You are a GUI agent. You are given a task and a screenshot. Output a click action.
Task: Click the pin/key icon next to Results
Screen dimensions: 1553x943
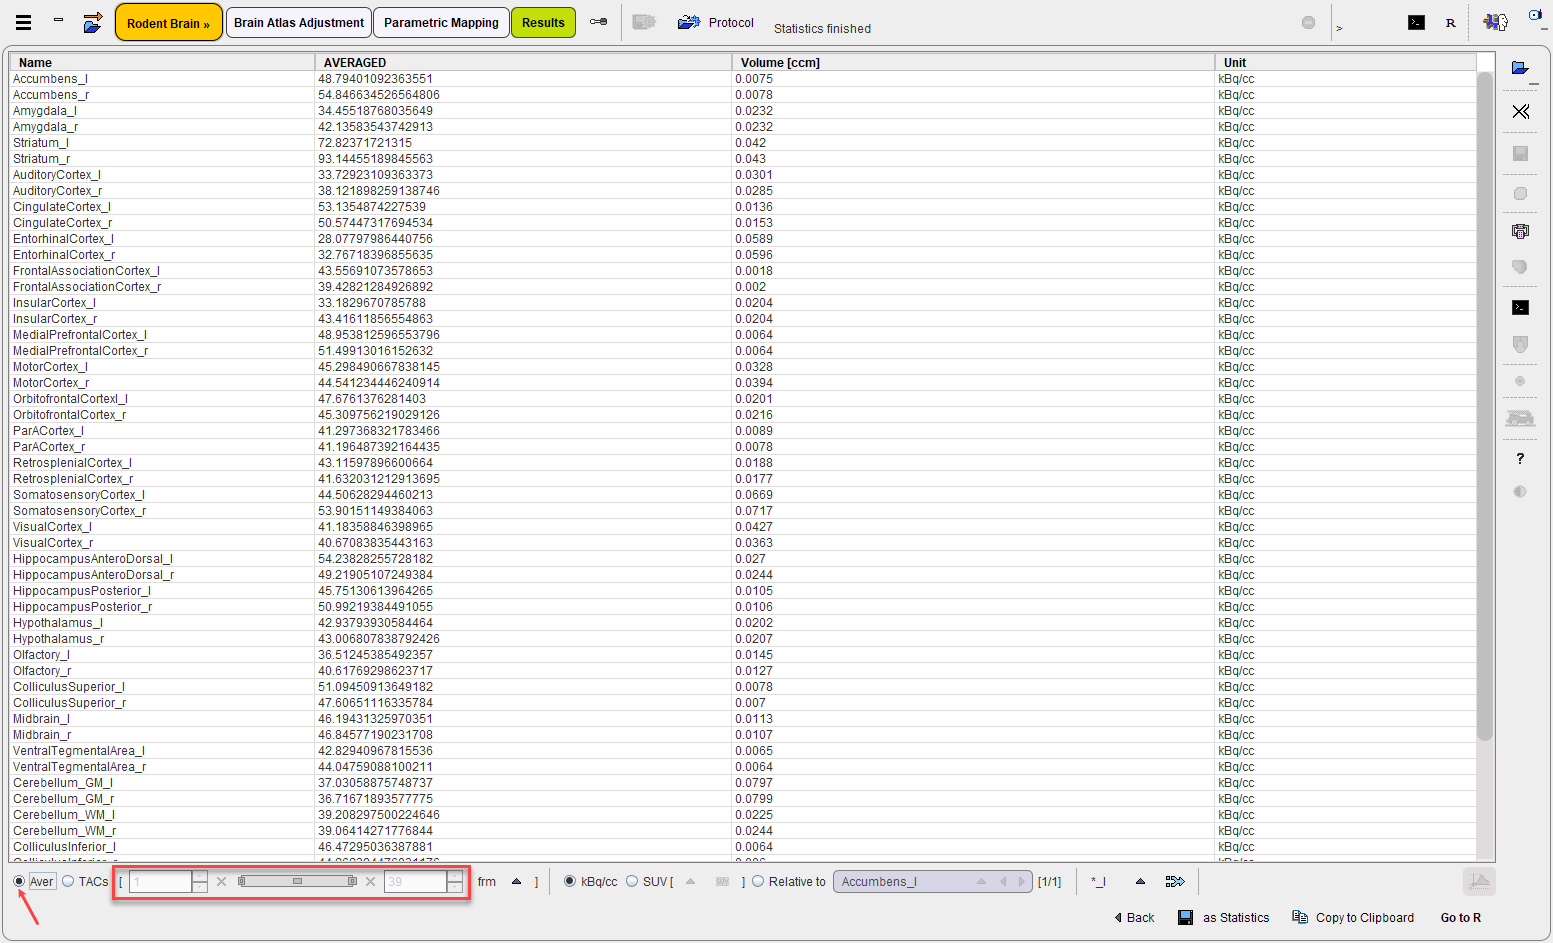pos(598,22)
